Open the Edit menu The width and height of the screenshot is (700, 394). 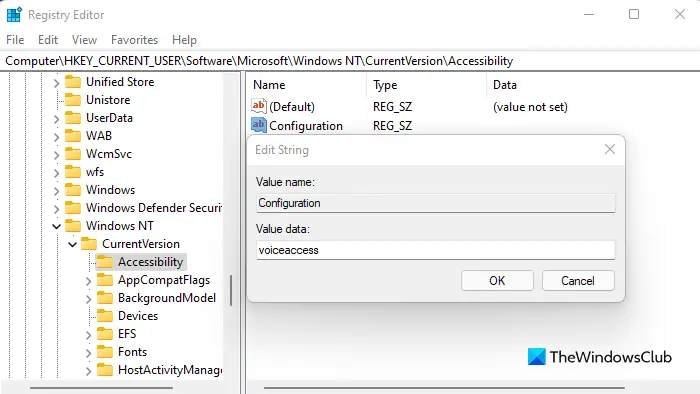tap(48, 40)
